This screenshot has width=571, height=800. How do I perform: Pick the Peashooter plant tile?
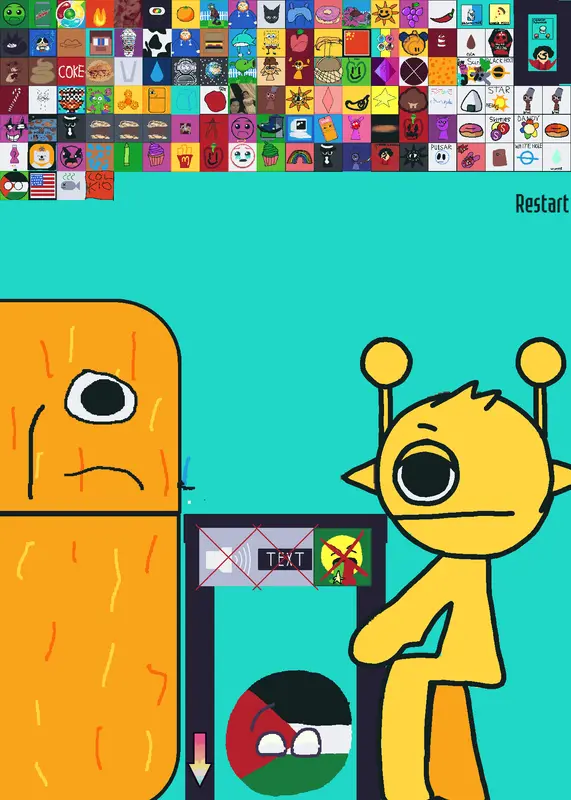point(242,71)
